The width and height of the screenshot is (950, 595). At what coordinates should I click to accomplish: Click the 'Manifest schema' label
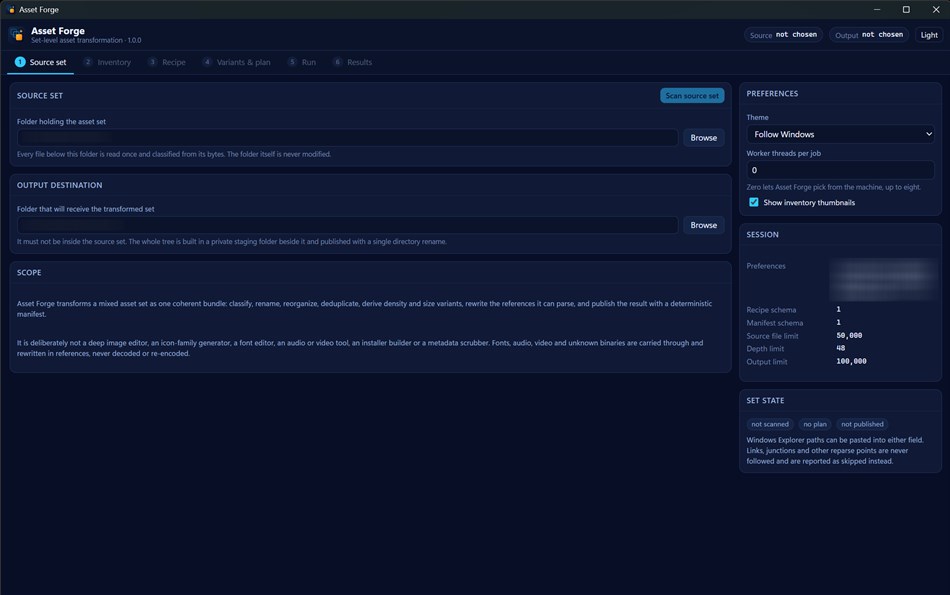coord(775,323)
